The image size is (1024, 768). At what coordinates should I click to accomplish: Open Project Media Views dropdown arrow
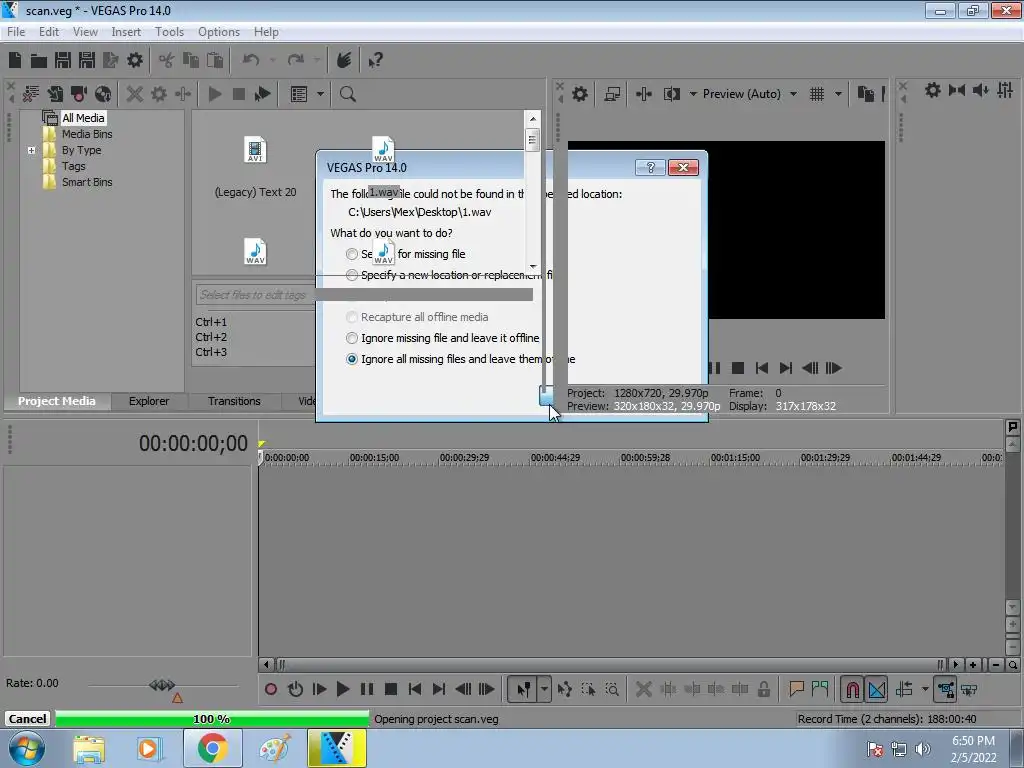click(320, 94)
